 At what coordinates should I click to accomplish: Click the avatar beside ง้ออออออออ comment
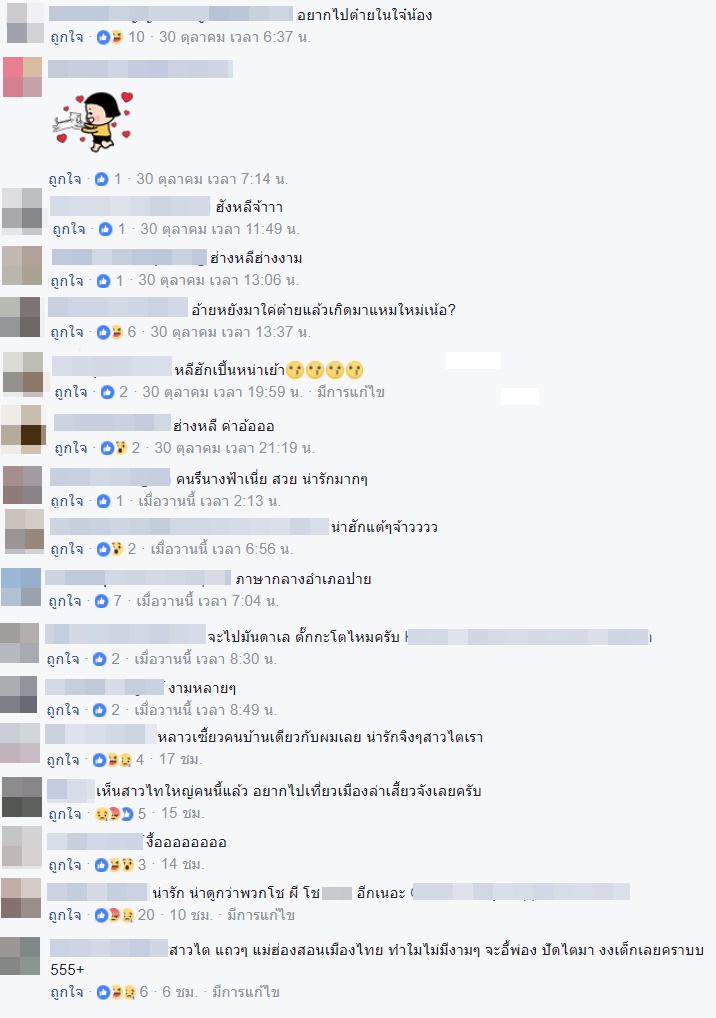[21, 846]
